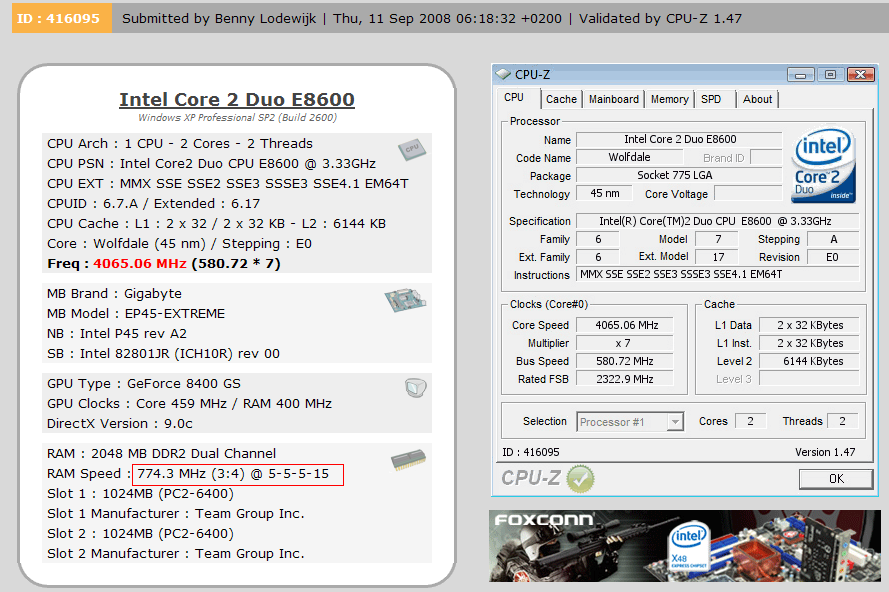The width and height of the screenshot is (889, 592).
Task: Click the L1 Inst. 2 x 32 KBytes field
Action: point(810,344)
